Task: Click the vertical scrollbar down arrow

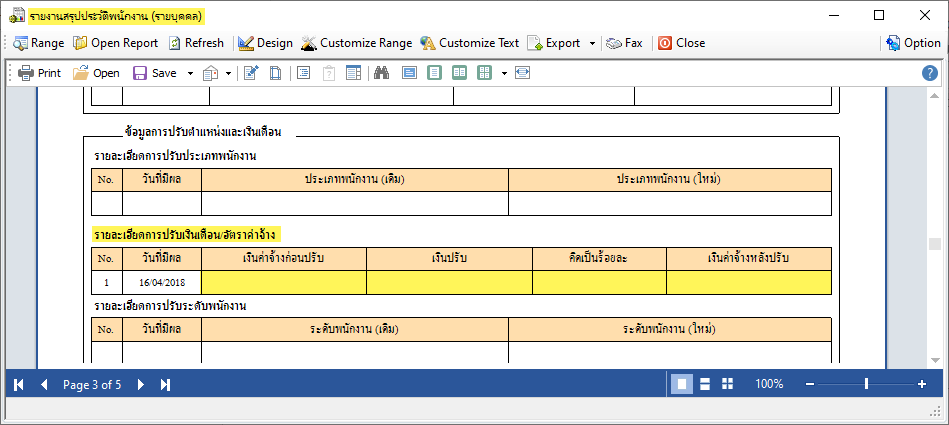Action: [x=934, y=361]
